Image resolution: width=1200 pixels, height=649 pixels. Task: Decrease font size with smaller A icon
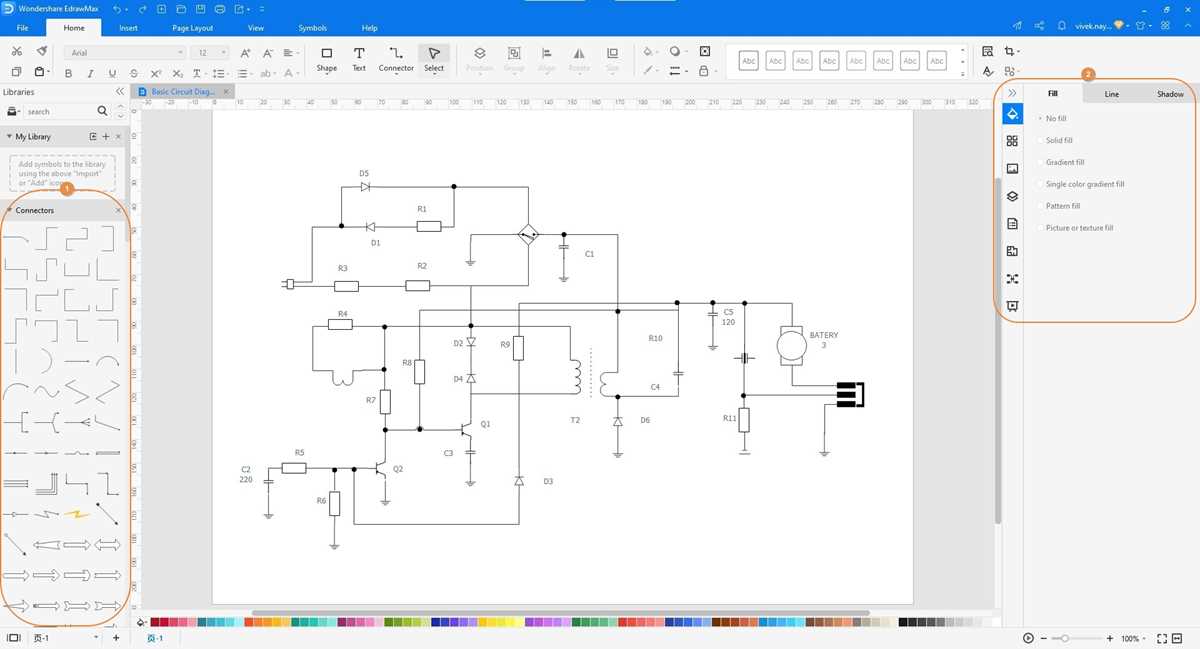click(267, 53)
